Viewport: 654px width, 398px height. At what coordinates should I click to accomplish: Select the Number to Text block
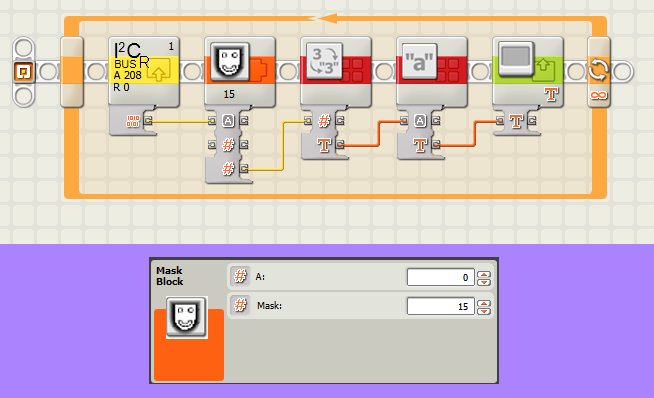[x=336, y=71]
